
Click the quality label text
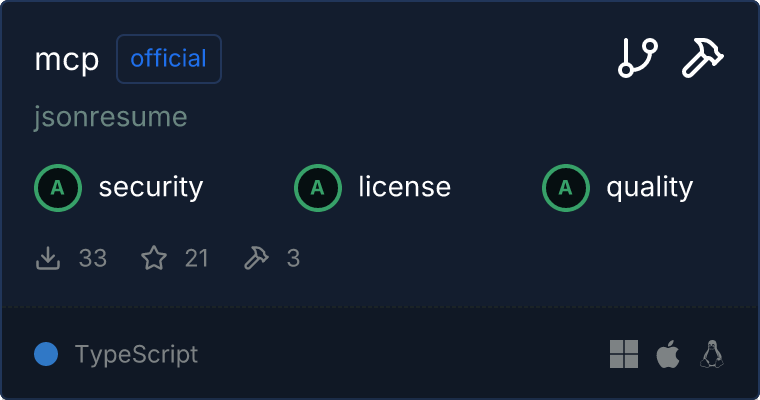point(650,187)
